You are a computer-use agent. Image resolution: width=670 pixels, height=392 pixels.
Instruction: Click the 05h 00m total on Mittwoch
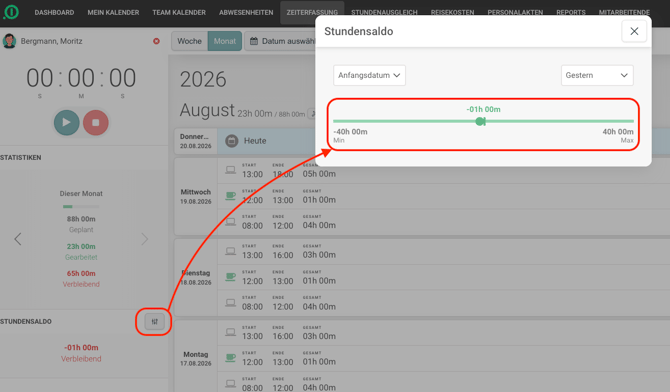(319, 174)
